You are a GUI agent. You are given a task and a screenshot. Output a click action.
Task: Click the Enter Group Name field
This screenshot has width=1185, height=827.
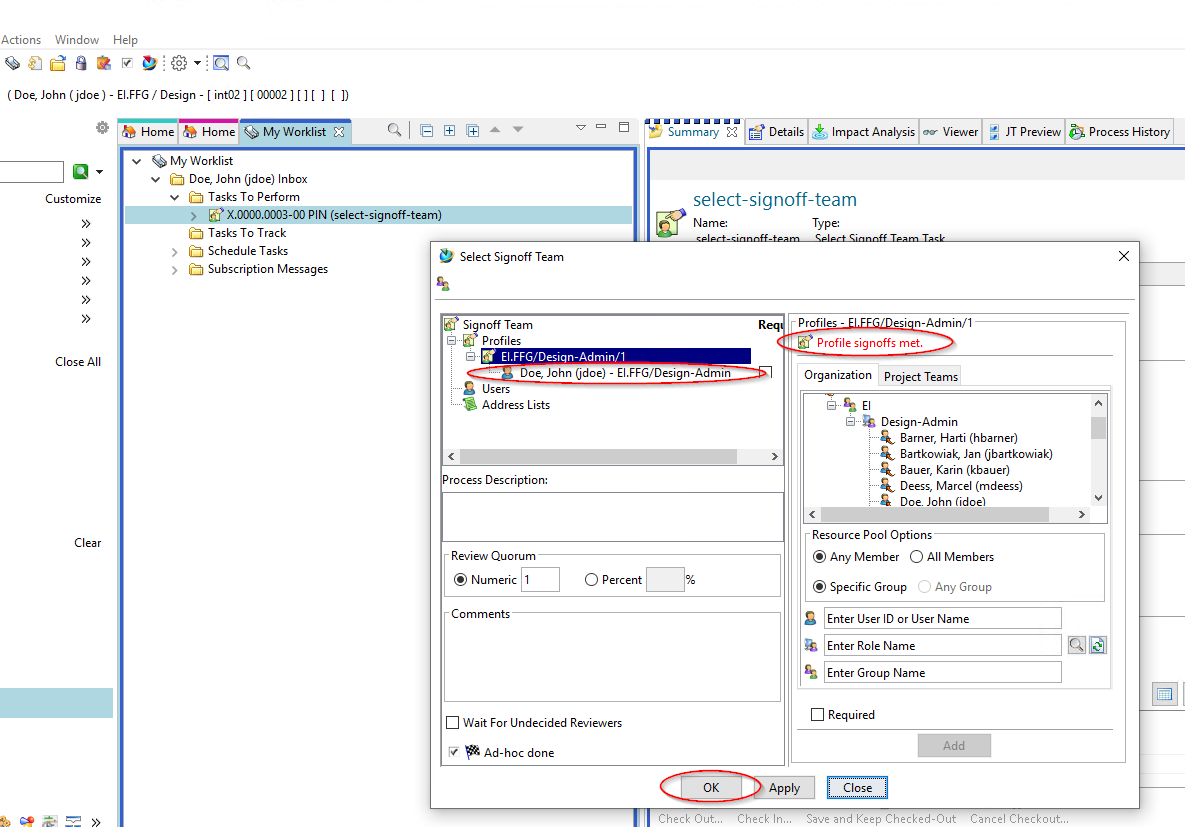(x=942, y=673)
